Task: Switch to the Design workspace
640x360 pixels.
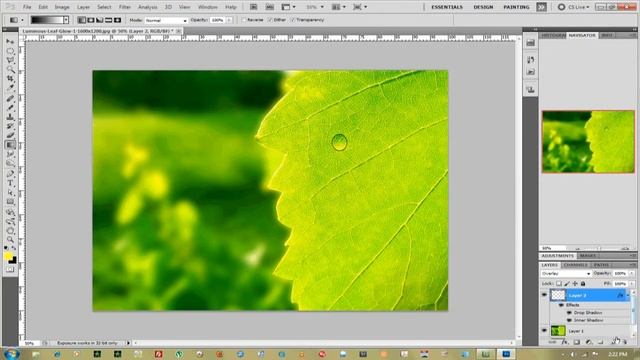Action: pyautogui.click(x=483, y=7)
